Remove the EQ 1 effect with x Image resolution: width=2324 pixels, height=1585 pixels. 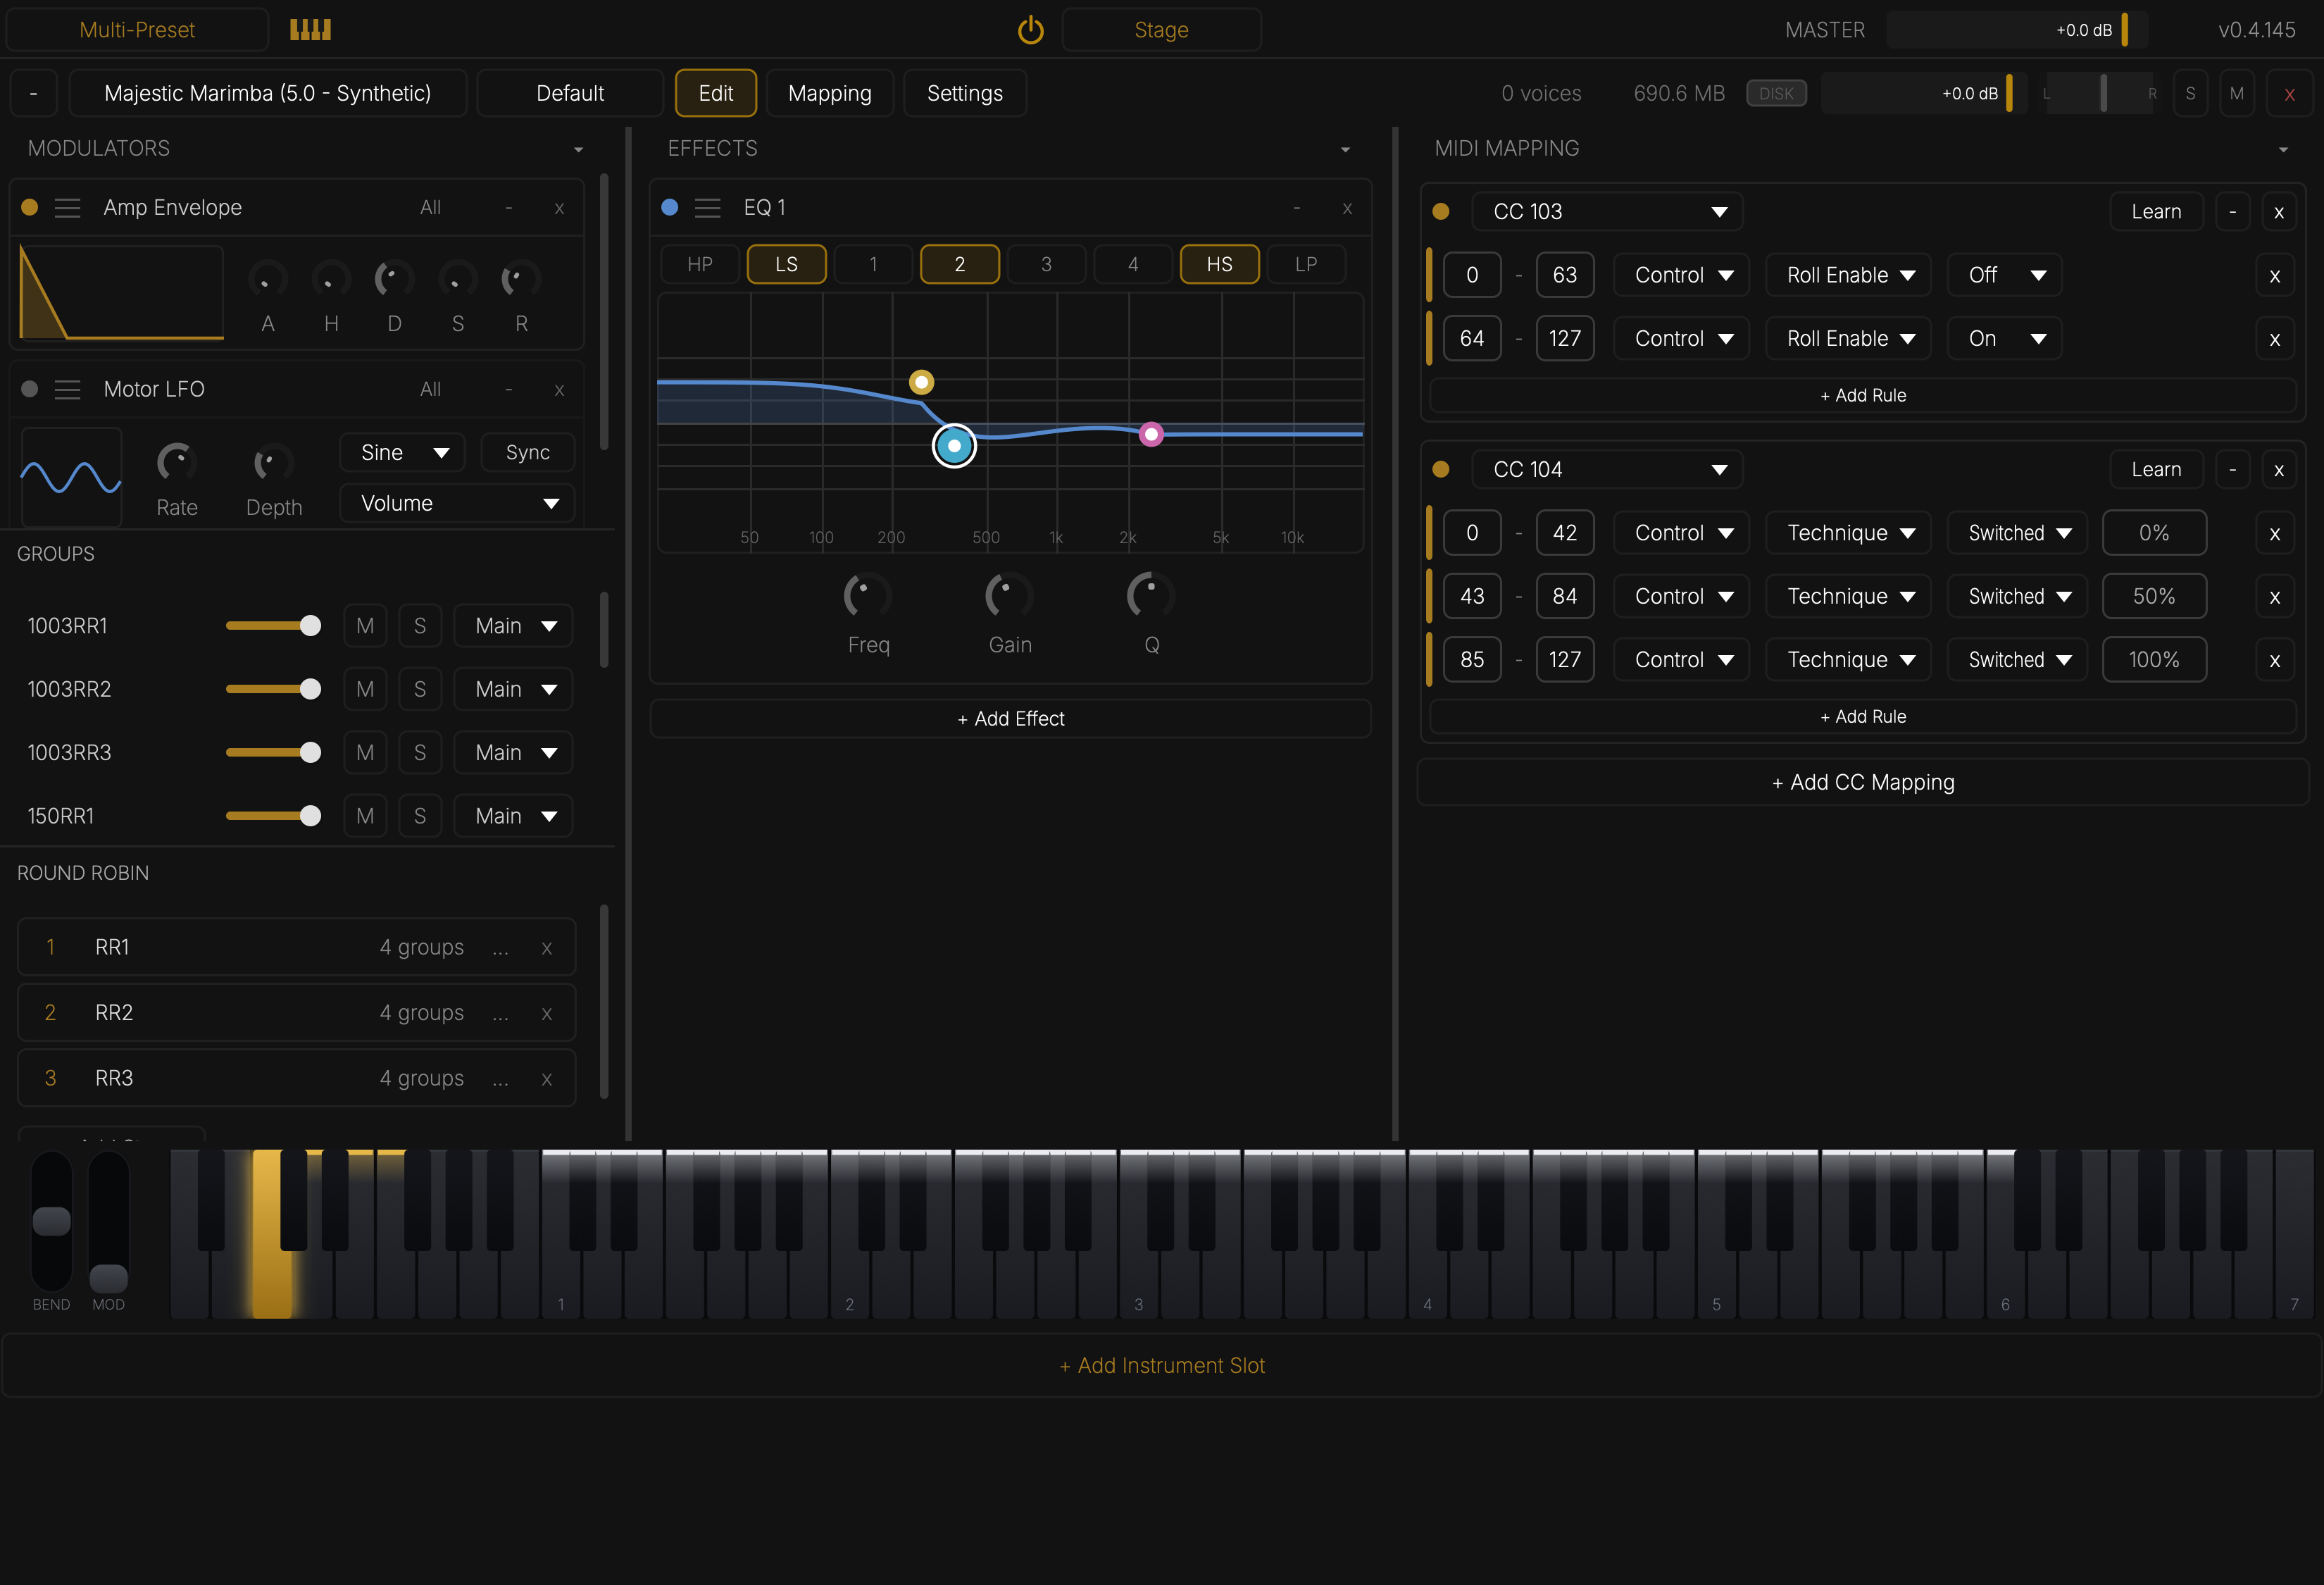1347,208
